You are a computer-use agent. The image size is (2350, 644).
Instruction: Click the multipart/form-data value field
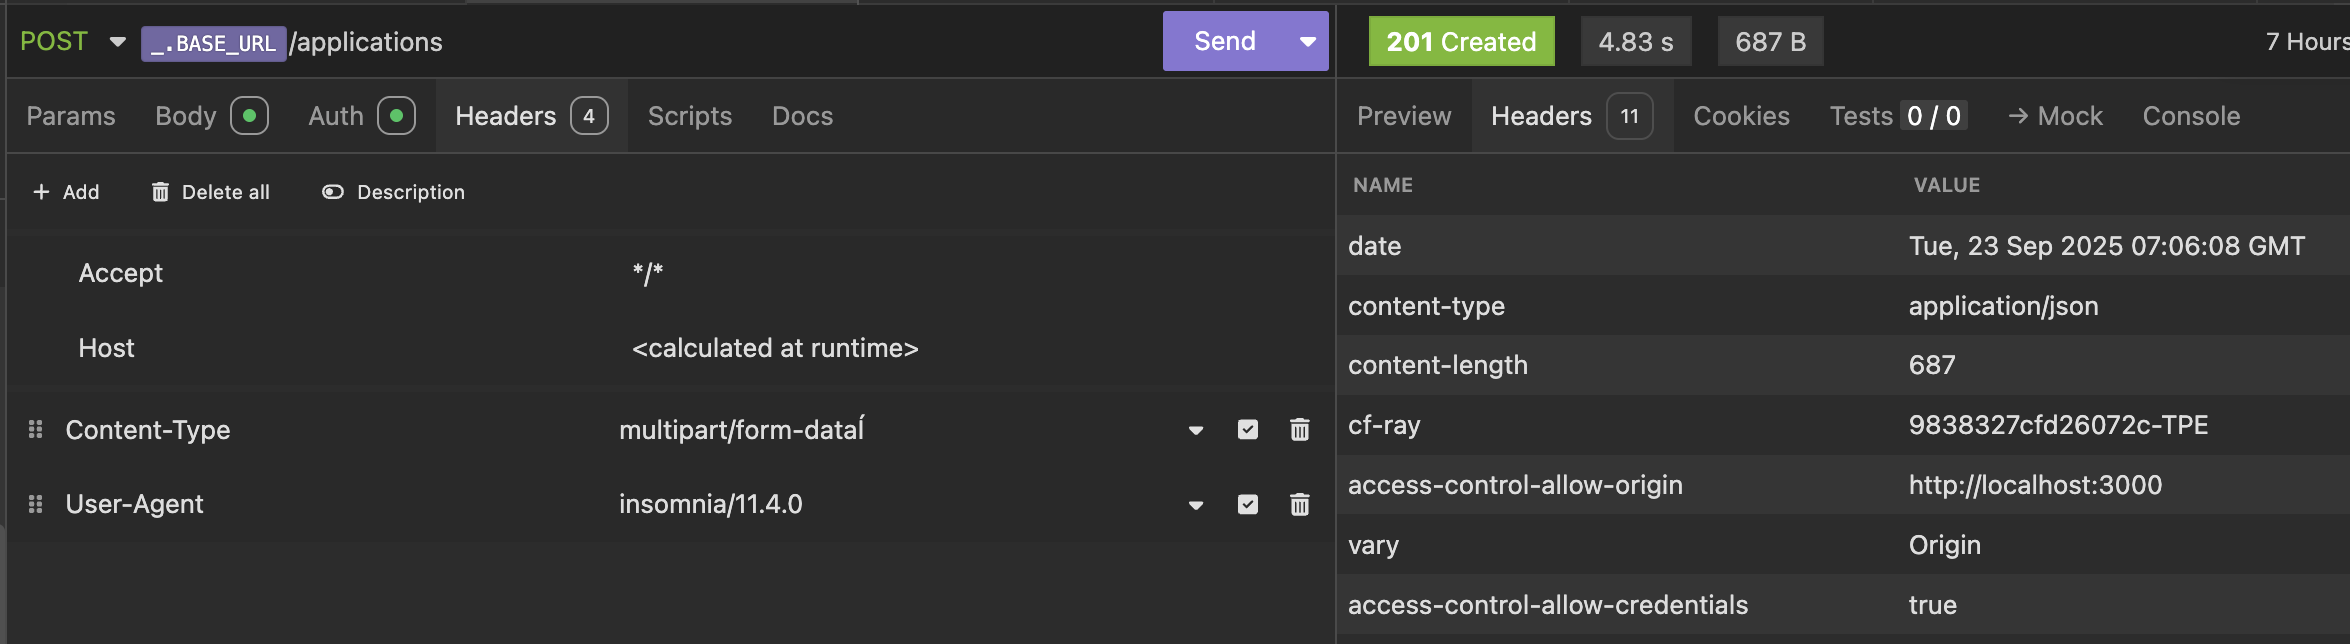pyautogui.click(x=741, y=430)
